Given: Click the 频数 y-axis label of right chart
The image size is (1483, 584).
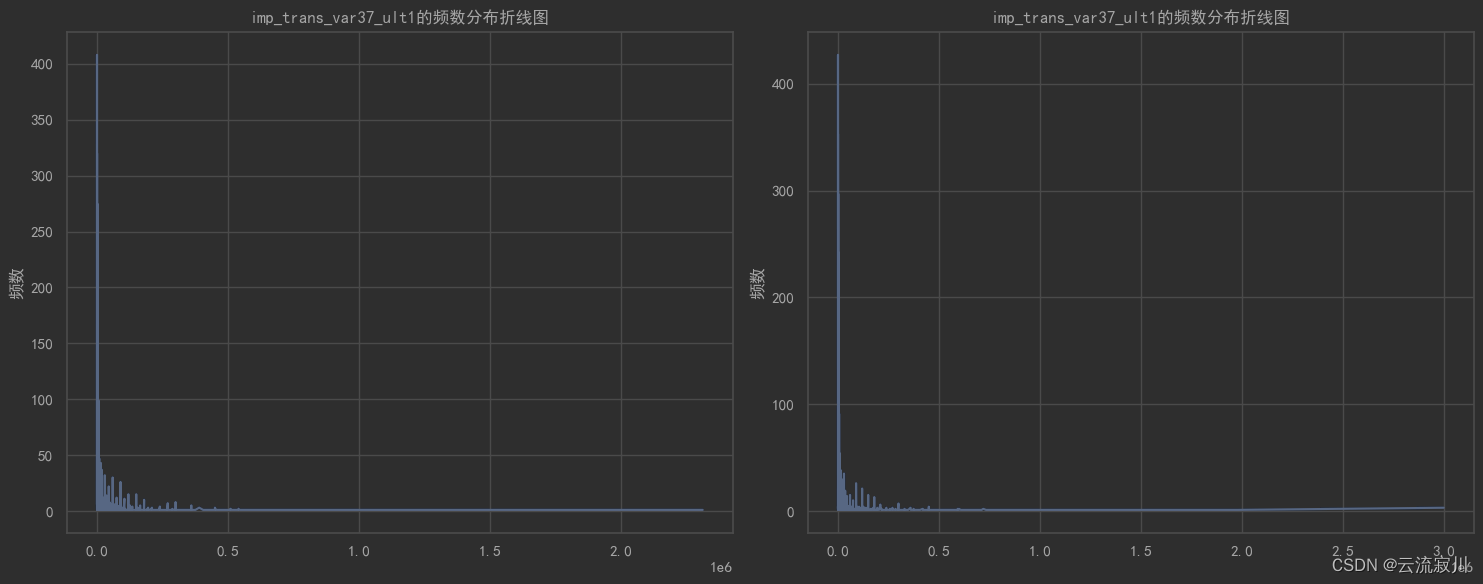Looking at the screenshot, I should [758, 283].
